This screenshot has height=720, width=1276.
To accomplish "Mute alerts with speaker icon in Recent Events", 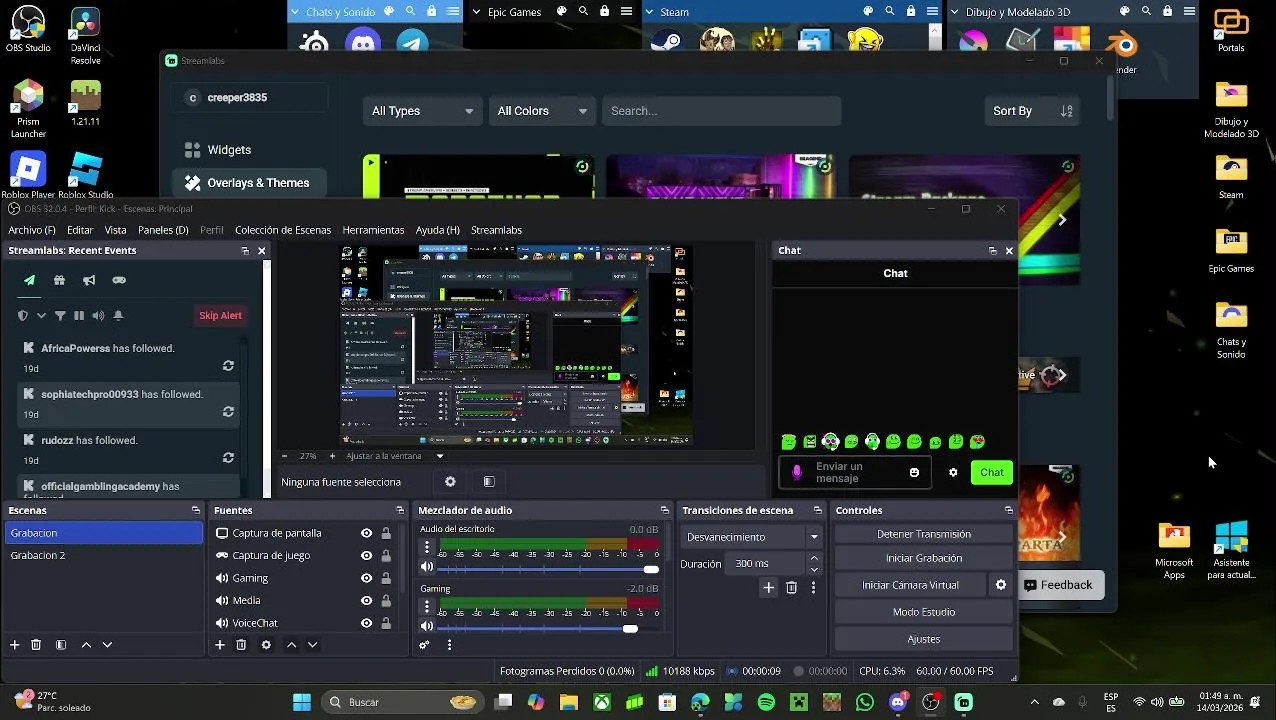I will pyautogui.click(x=98, y=316).
